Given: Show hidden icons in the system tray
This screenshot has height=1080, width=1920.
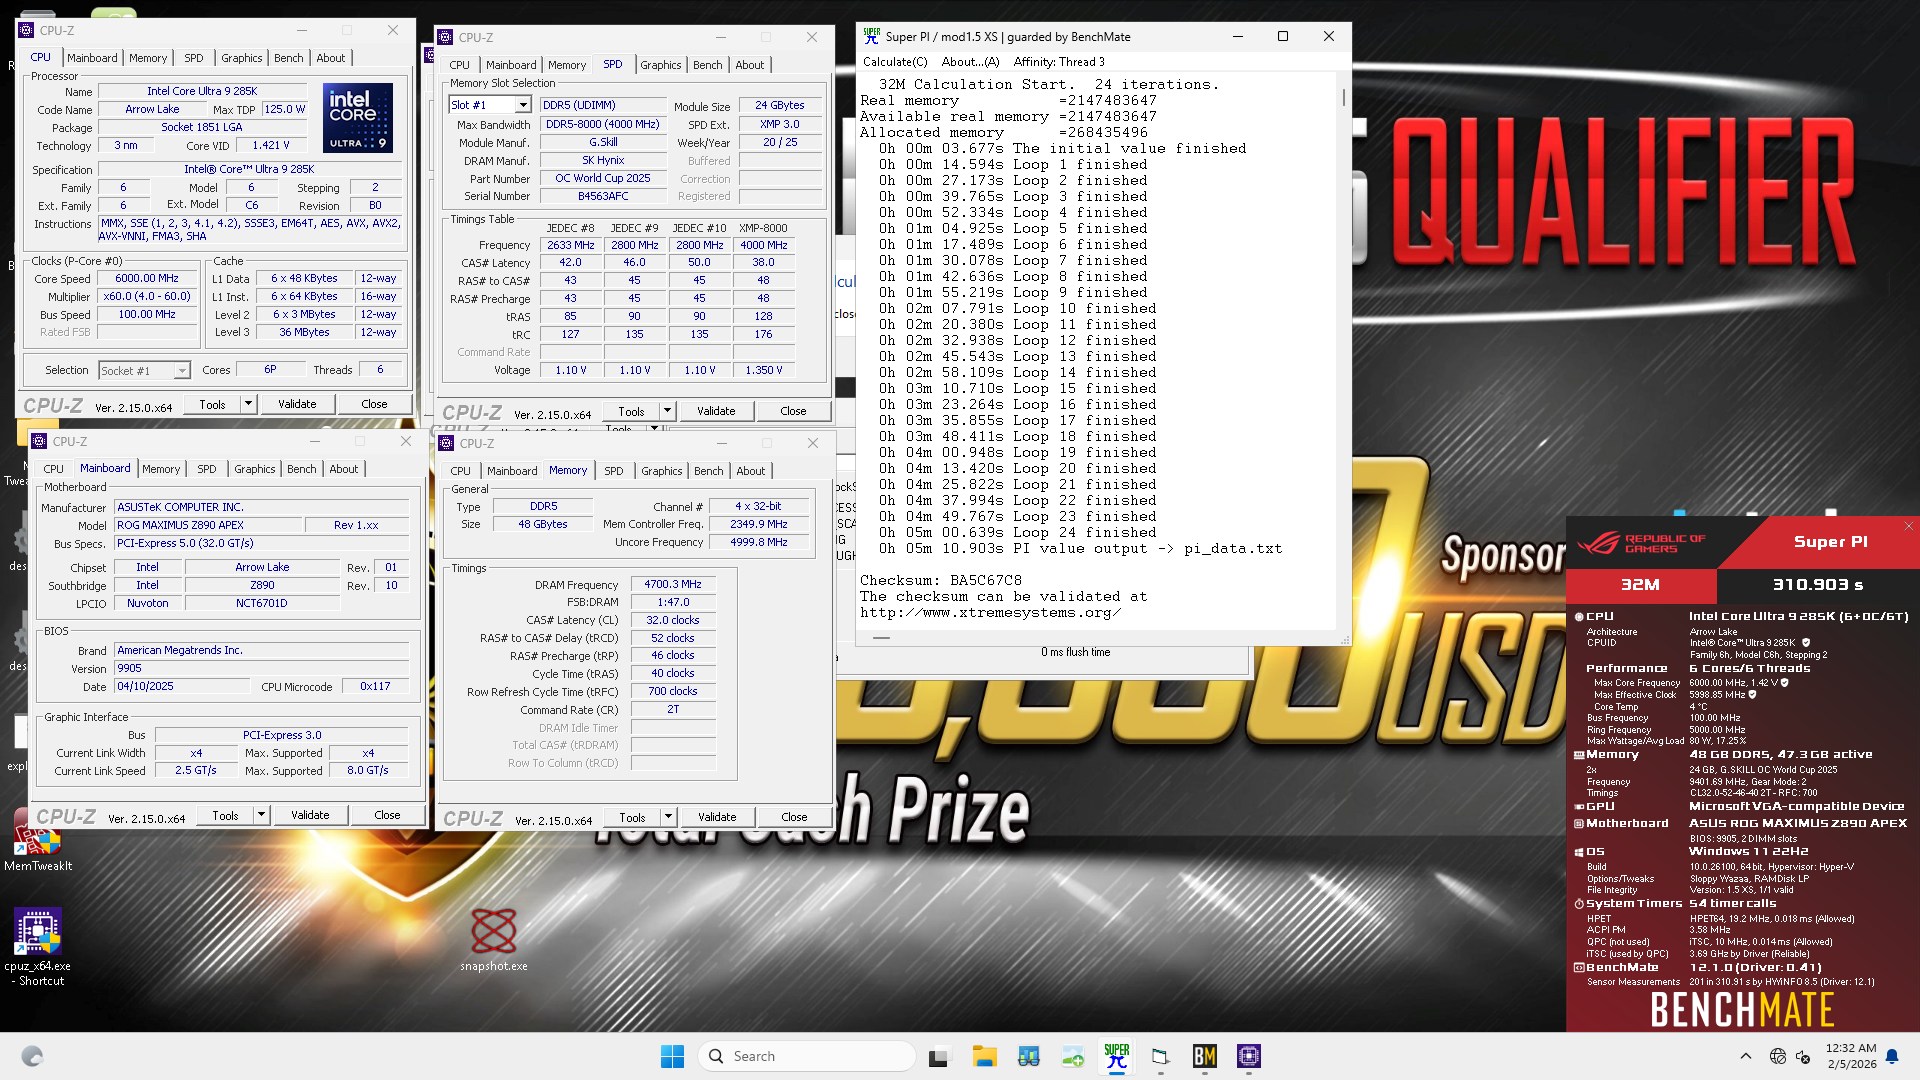Looking at the screenshot, I should coord(1745,1056).
